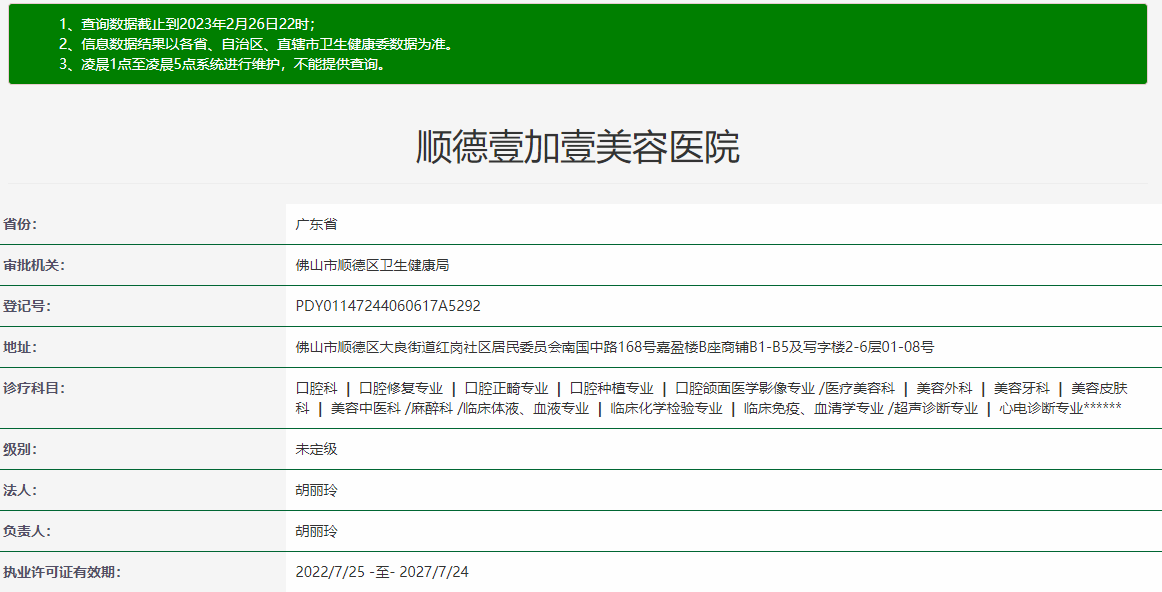Screen dimensions: 1162x592
Task: Click 临床化学检验专业 in the departments list
Action: click(x=666, y=408)
